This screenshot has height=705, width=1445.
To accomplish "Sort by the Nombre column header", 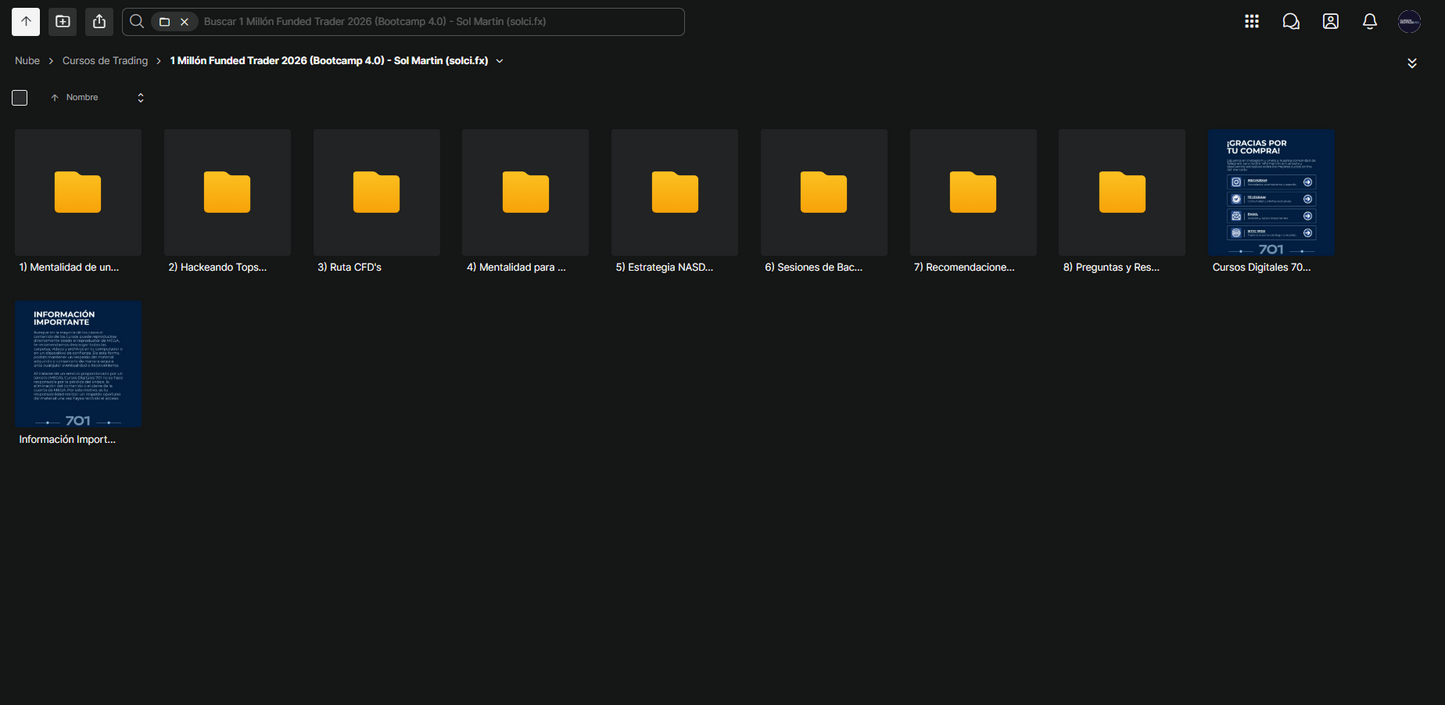I will pos(82,98).
